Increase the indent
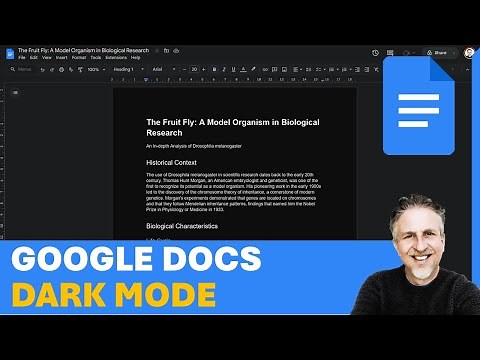 tap(367, 69)
